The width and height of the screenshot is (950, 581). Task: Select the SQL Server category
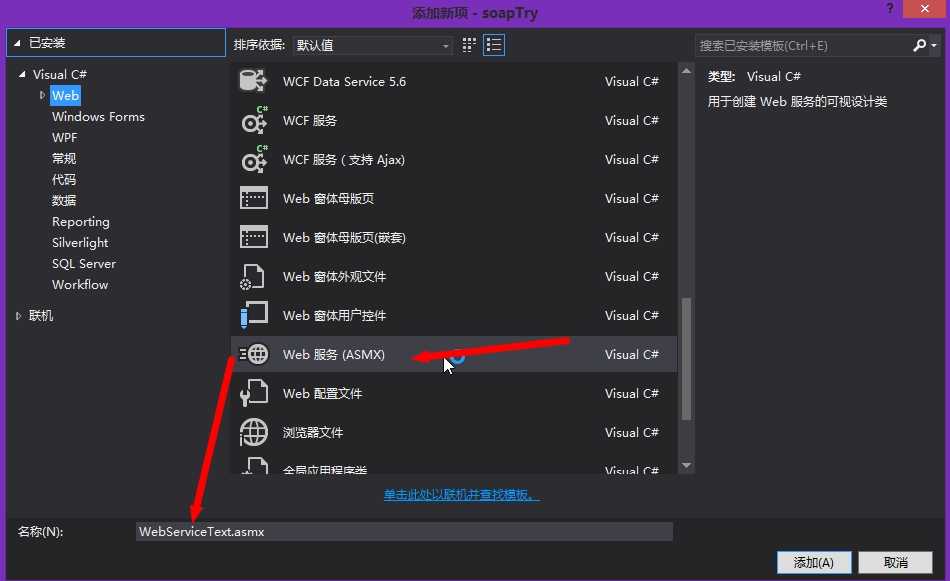pos(84,264)
